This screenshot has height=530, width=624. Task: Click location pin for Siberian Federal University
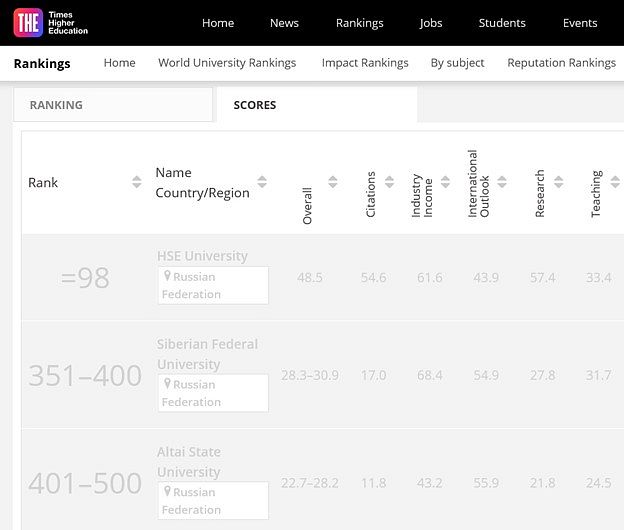(167, 383)
